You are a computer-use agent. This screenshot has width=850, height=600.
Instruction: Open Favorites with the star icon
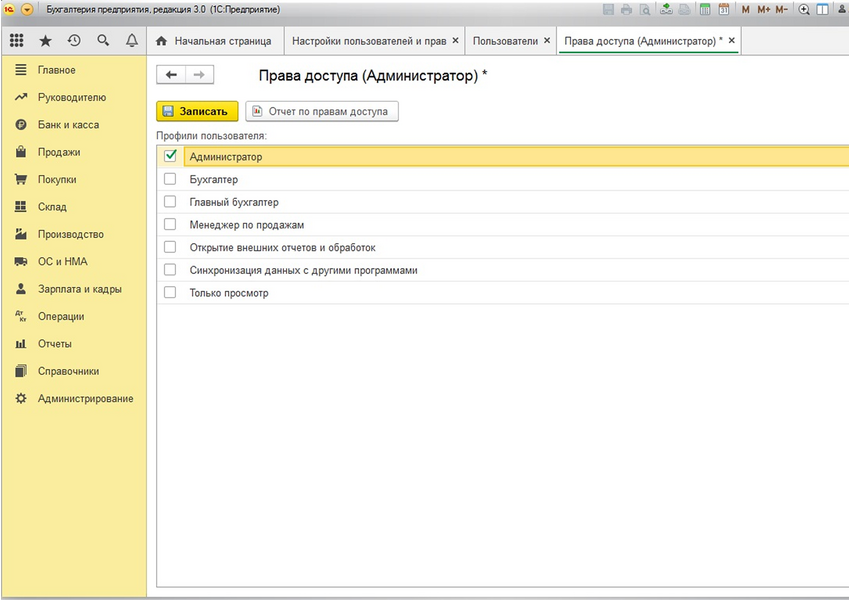tap(45, 41)
